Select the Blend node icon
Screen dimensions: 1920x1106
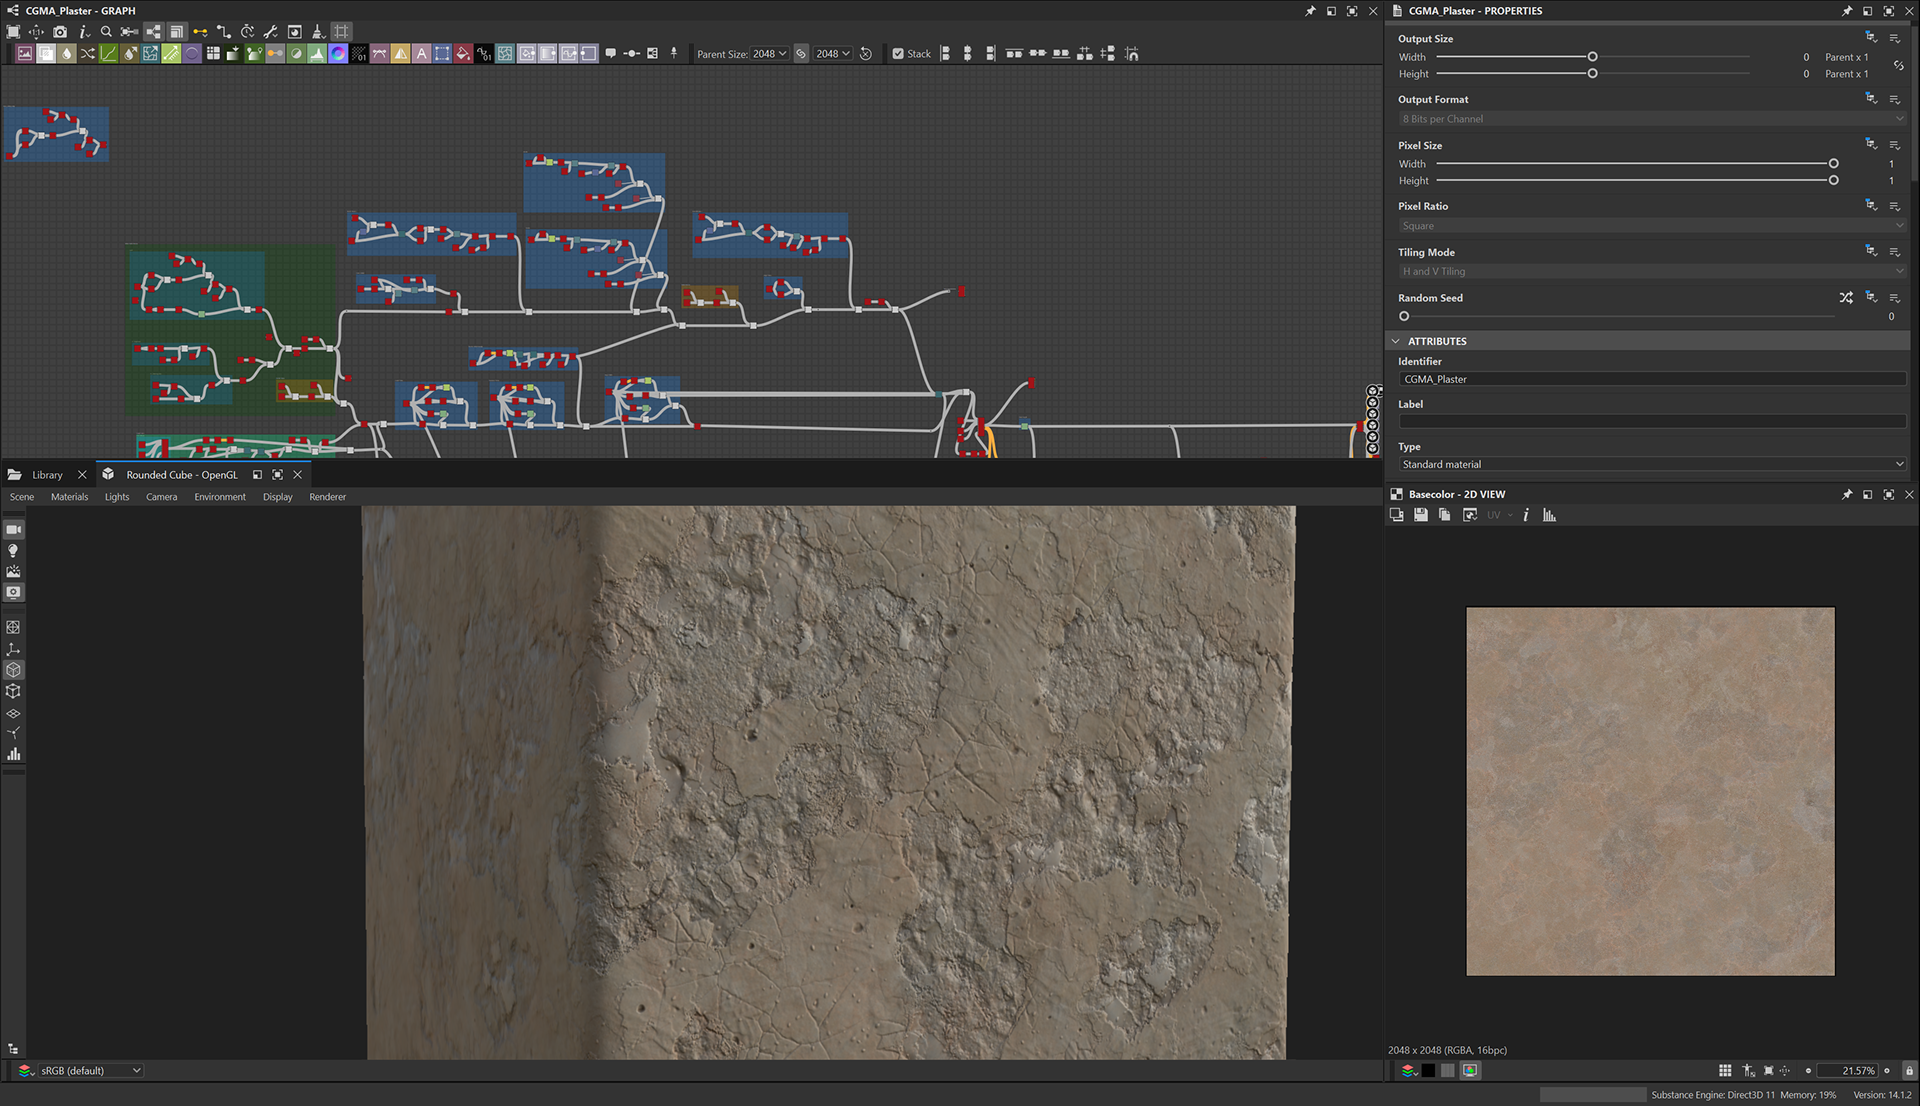click(x=46, y=54)
